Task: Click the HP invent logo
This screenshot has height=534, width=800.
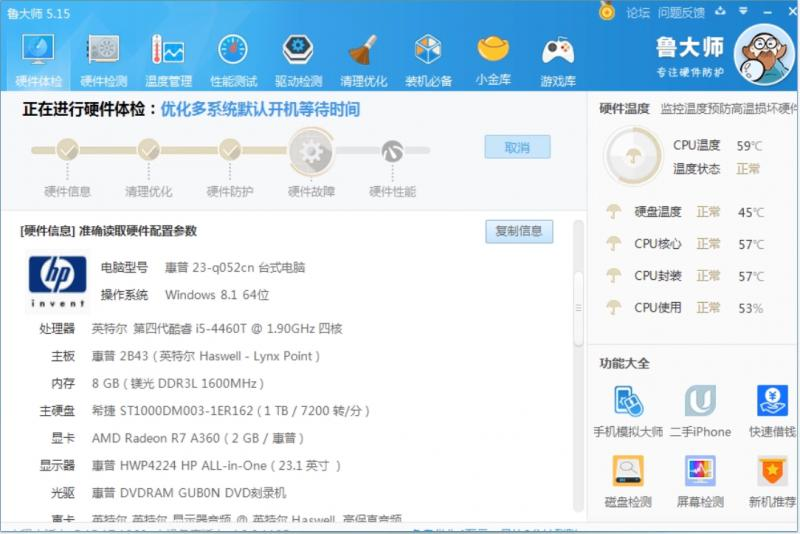Action: pyautogui.click(x=57, y=281)
